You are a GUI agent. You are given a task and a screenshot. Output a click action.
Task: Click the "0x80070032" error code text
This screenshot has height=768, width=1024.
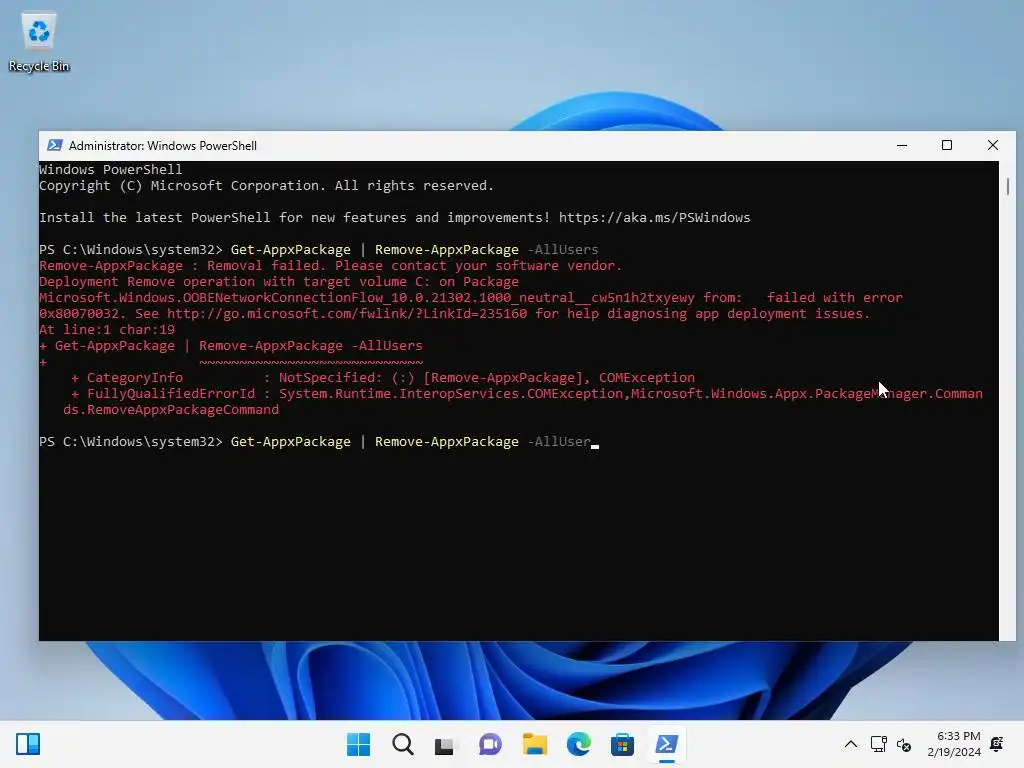[x=79, y=313]
